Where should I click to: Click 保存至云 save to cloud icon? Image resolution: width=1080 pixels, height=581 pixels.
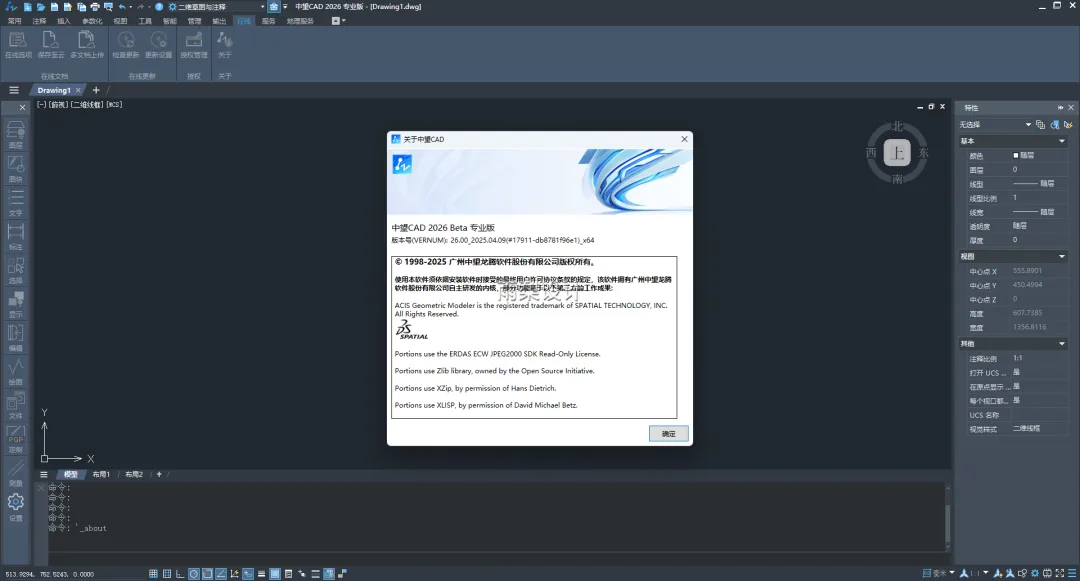point(51,45)
